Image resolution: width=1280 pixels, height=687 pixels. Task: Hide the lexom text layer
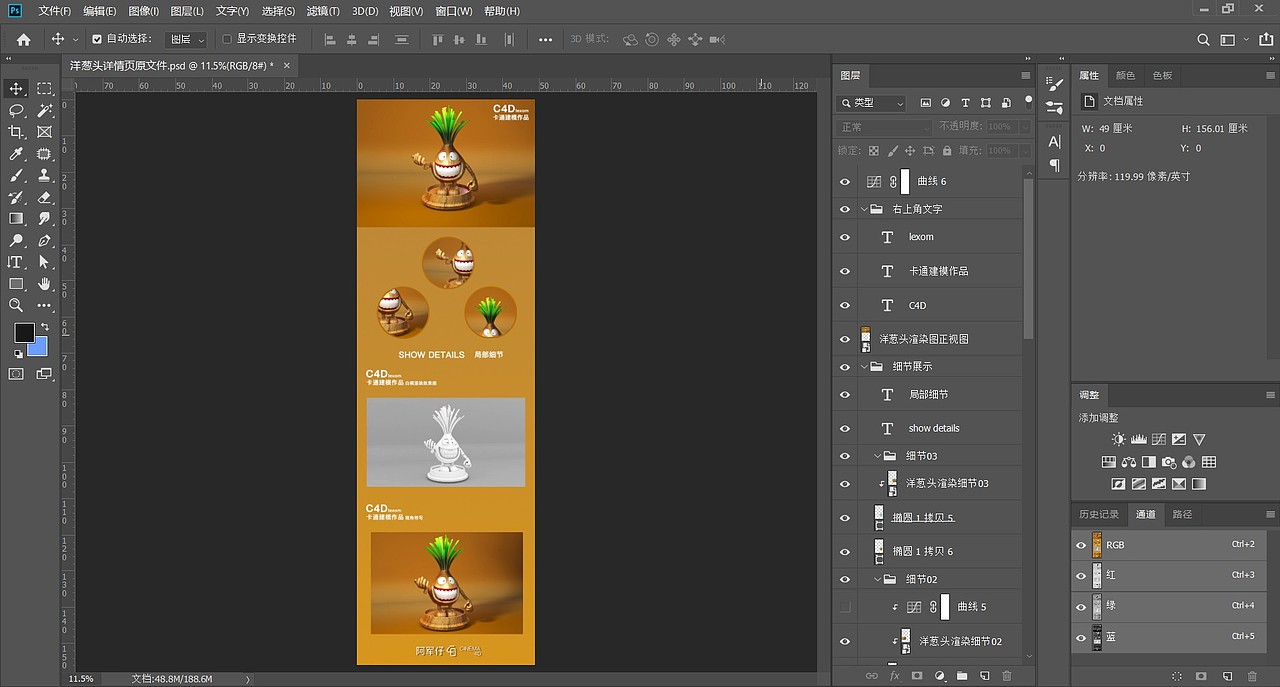coord(845,237)
